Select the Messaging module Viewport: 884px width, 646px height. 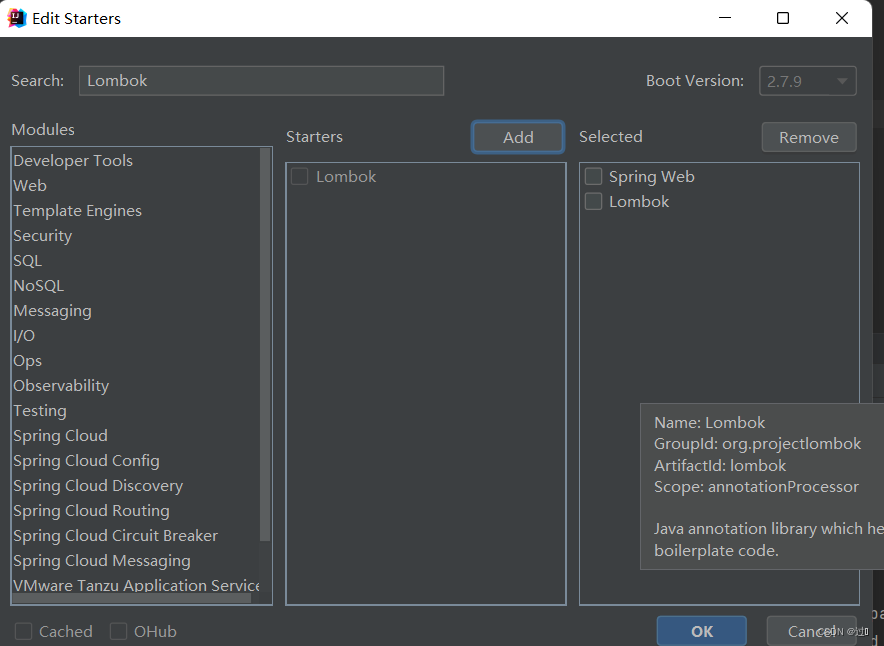click(x=135, y=311)
